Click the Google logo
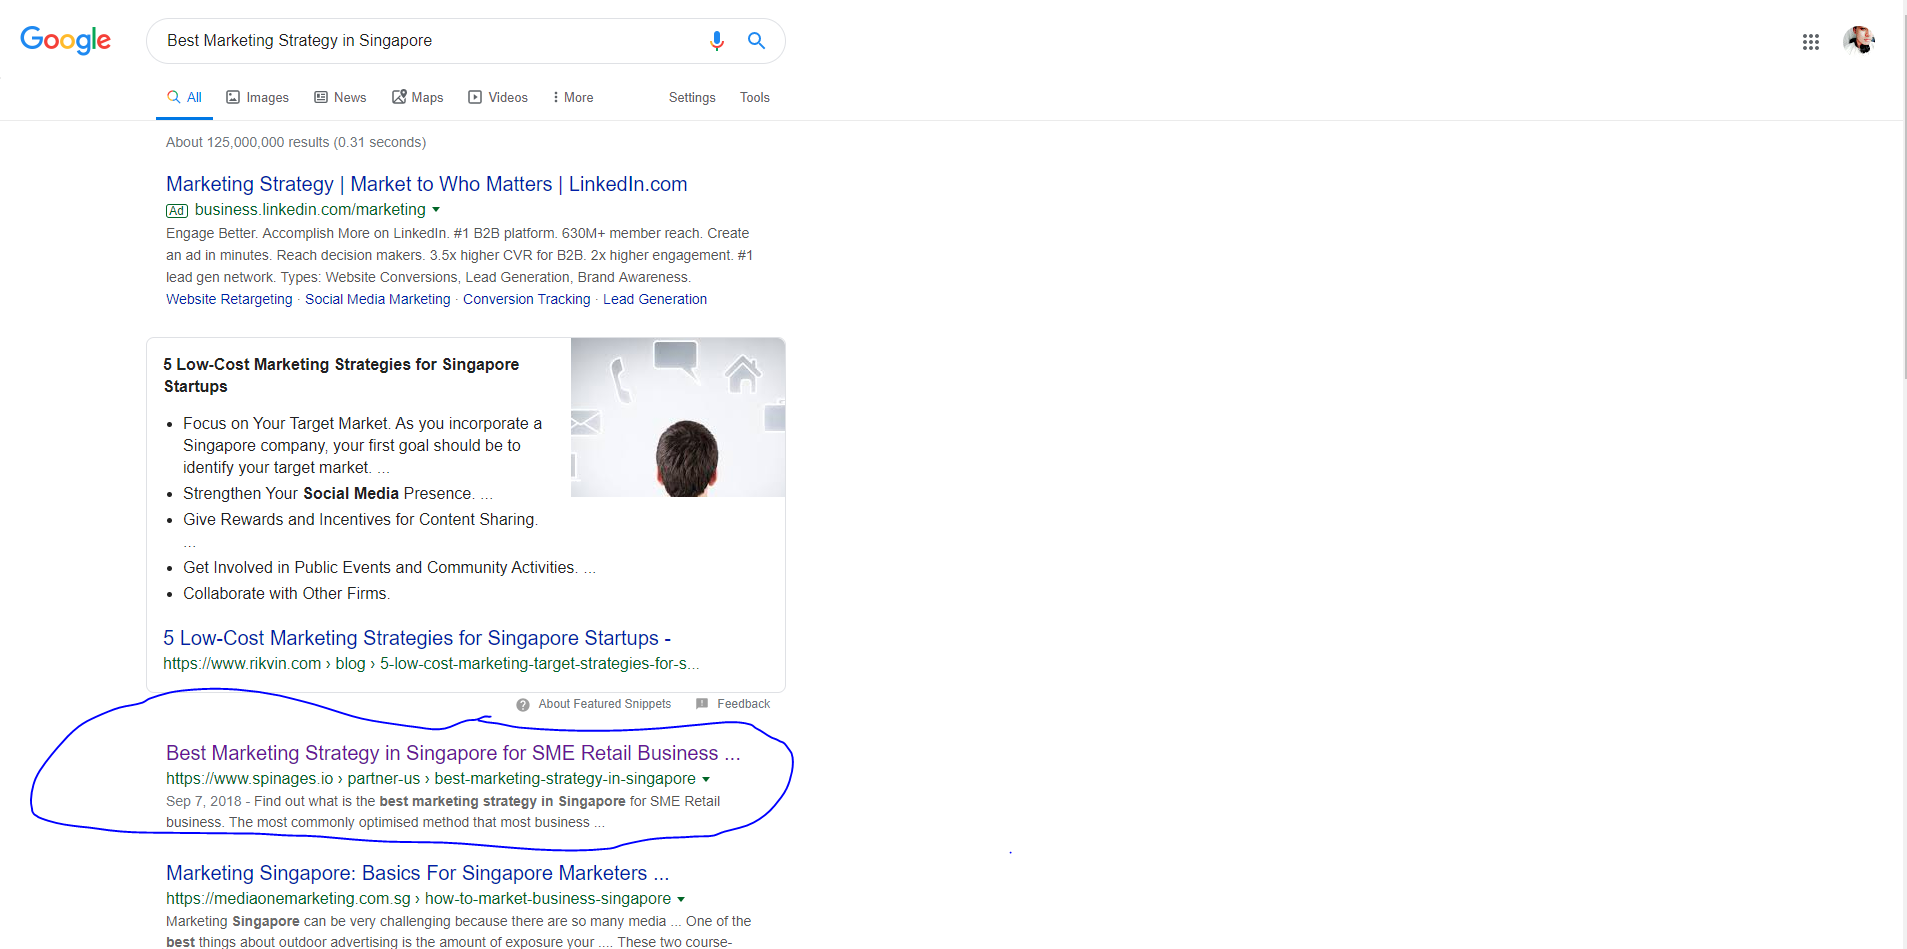1907x949 pixels. 66,40
